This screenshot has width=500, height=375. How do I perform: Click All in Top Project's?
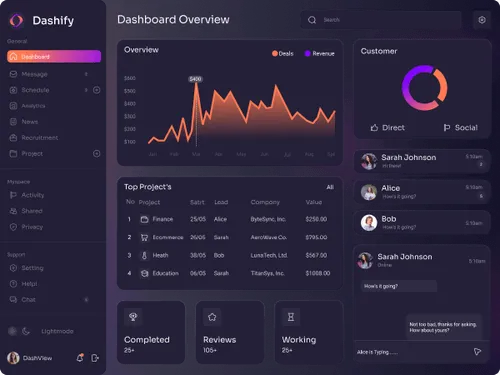(330, 187)
